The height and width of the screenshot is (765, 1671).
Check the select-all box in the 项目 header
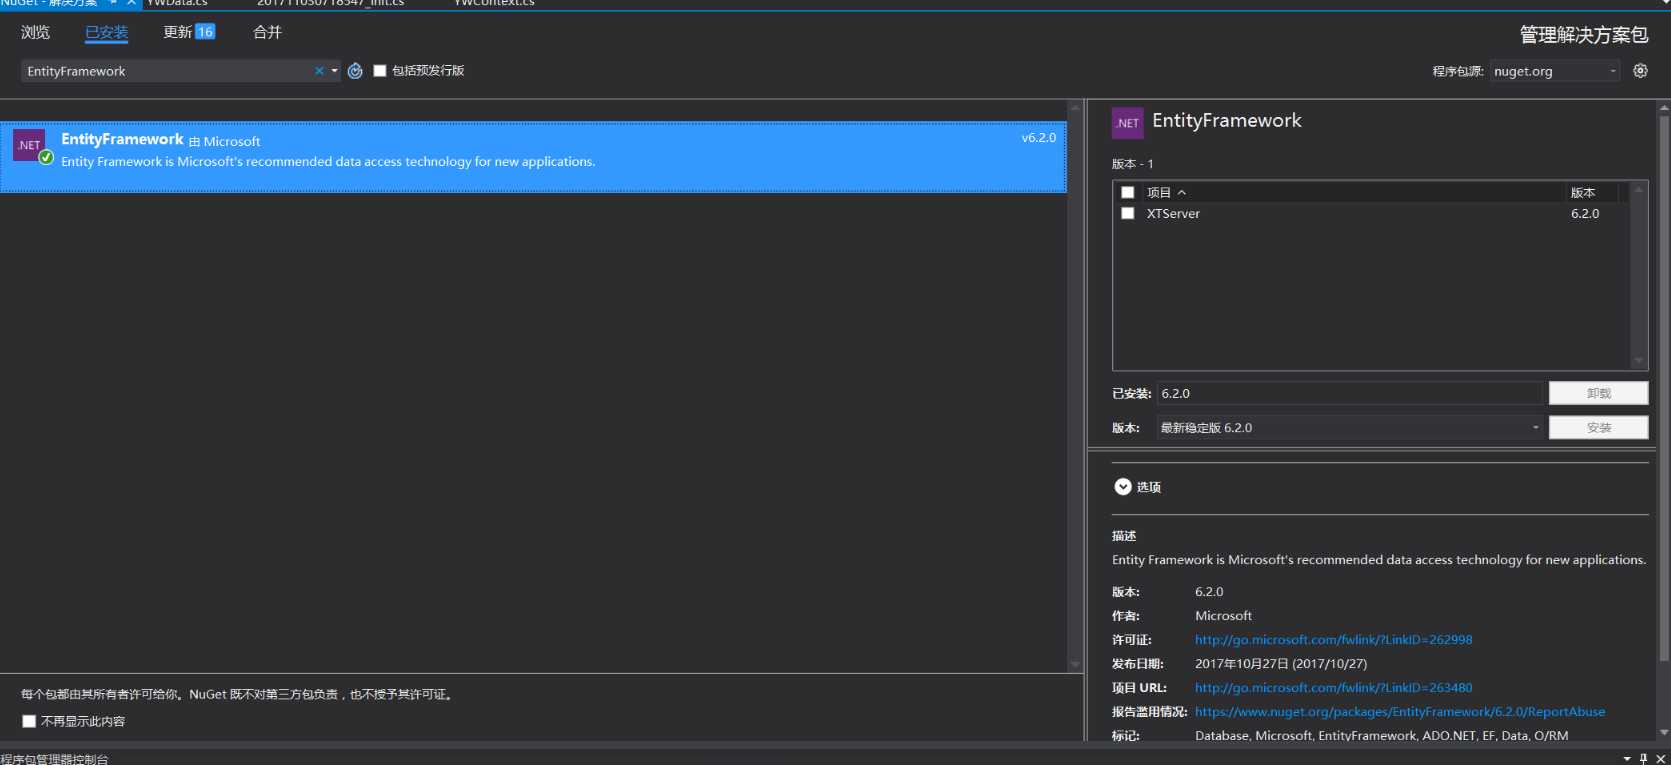[1128, 192]
